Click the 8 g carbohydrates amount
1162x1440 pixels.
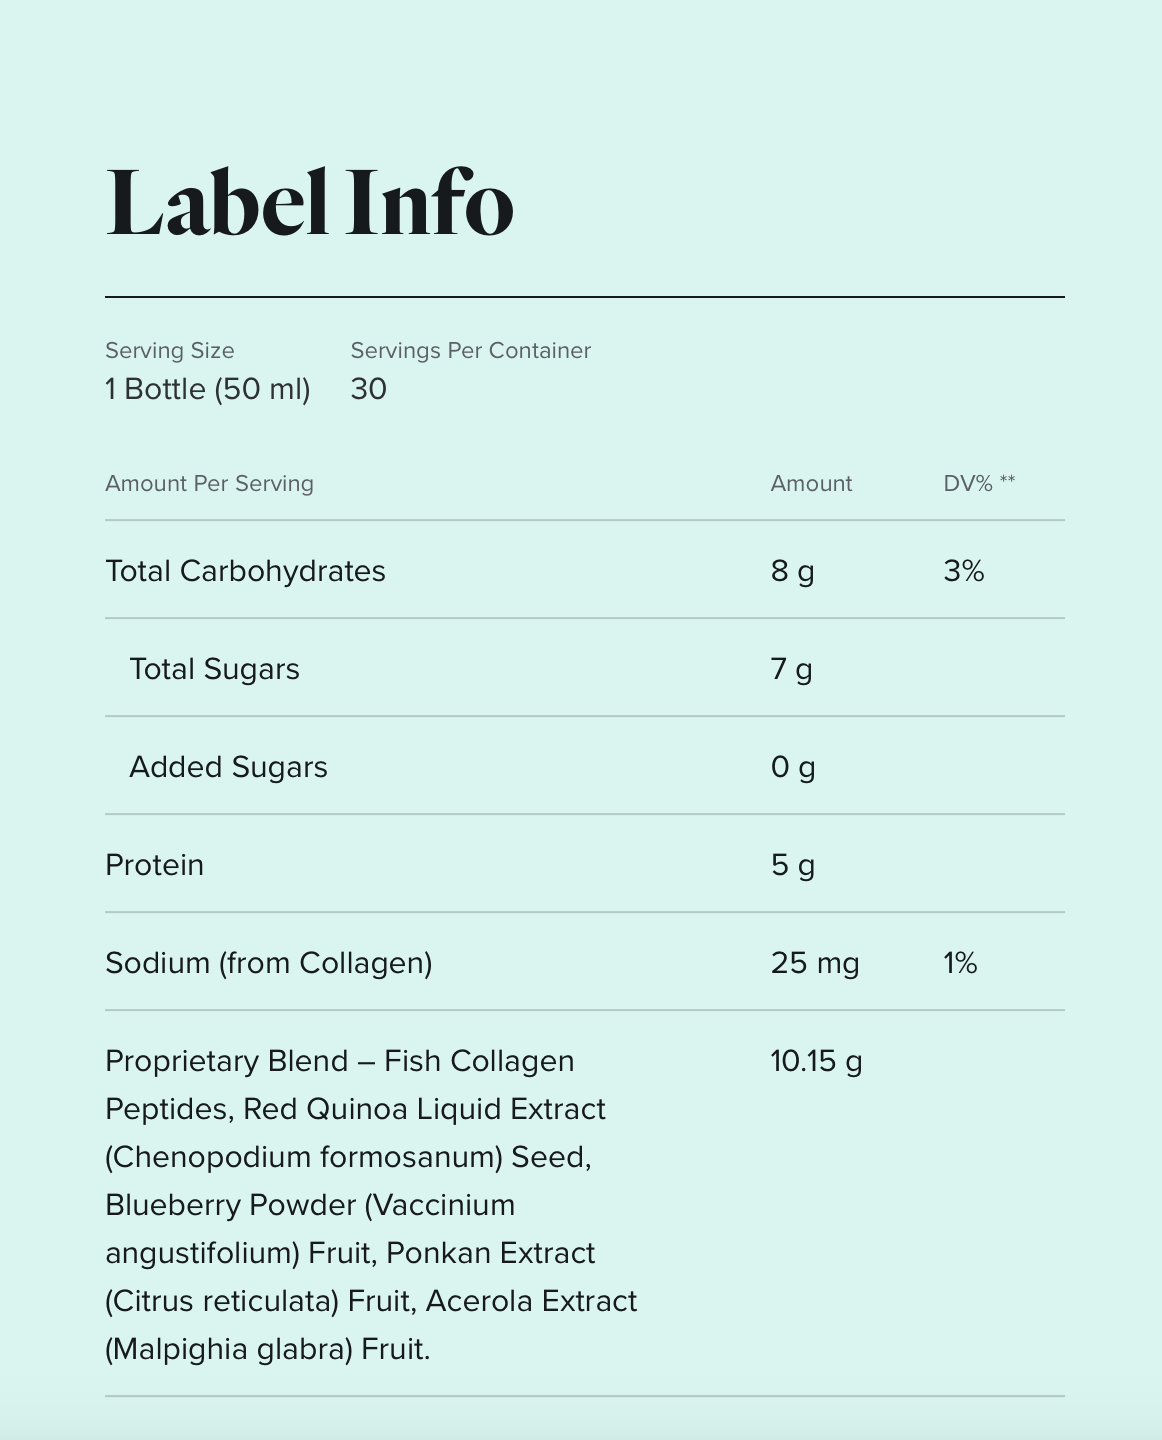793,571
